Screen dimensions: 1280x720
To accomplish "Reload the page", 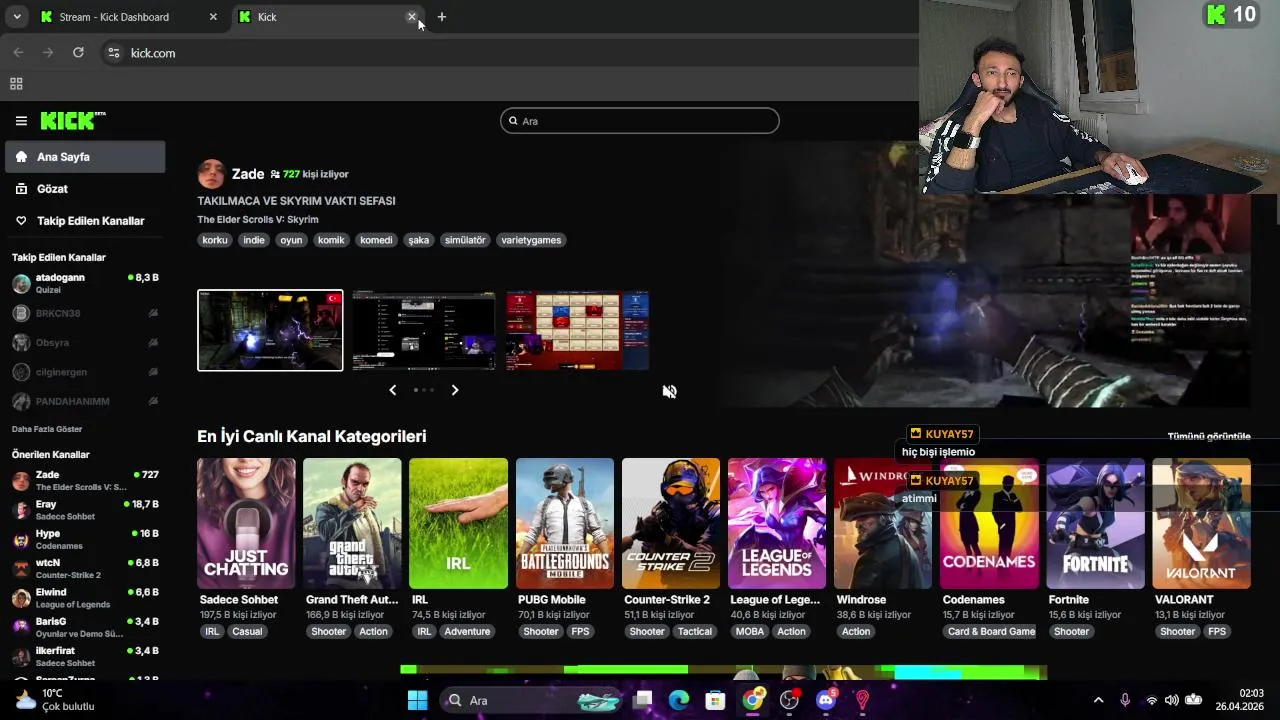I will (x=78, y=53).
